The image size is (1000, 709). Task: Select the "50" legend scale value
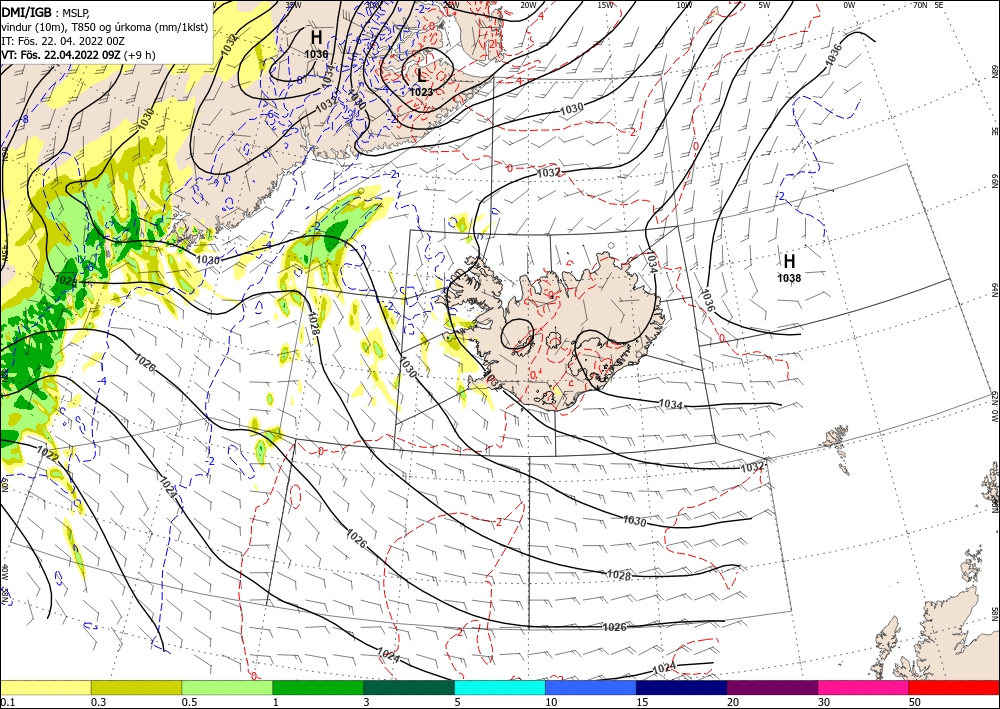click(x=916, y=702)
